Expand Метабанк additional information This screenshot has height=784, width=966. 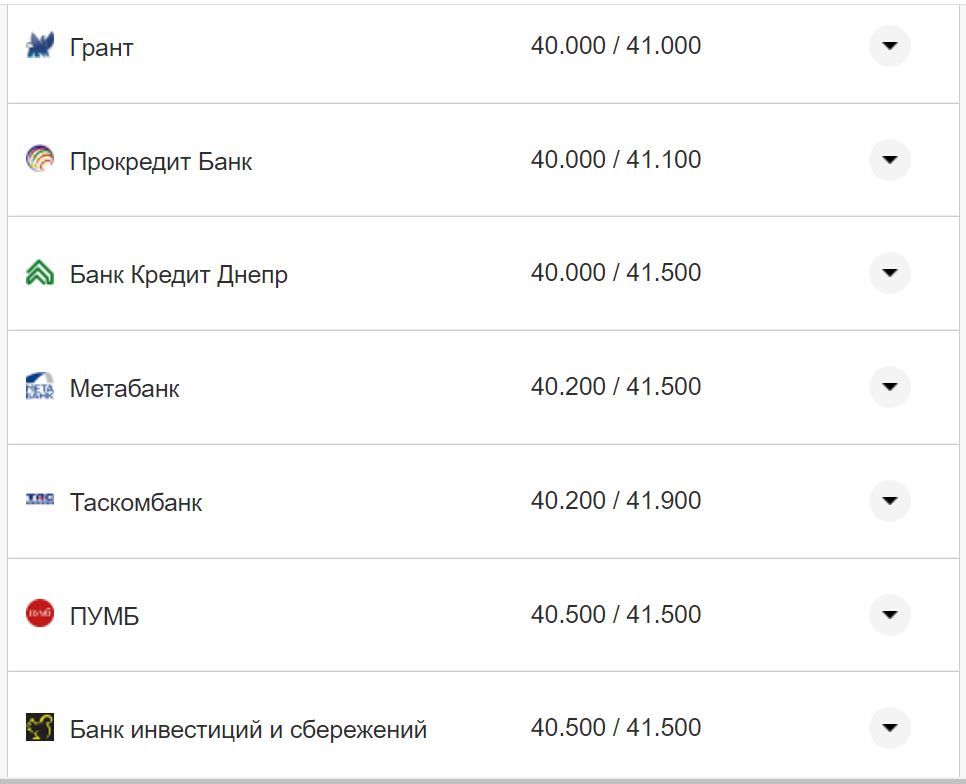click(x=888, y=387)
